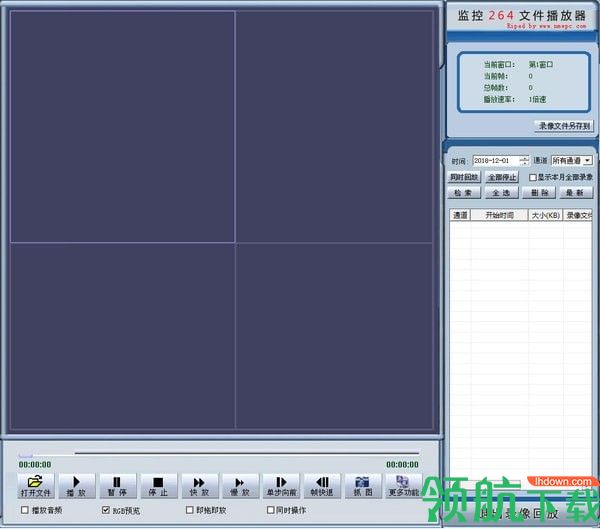Click the date field 2018-12-01
This screenshot has width=600, height=529.
point(496,160)
